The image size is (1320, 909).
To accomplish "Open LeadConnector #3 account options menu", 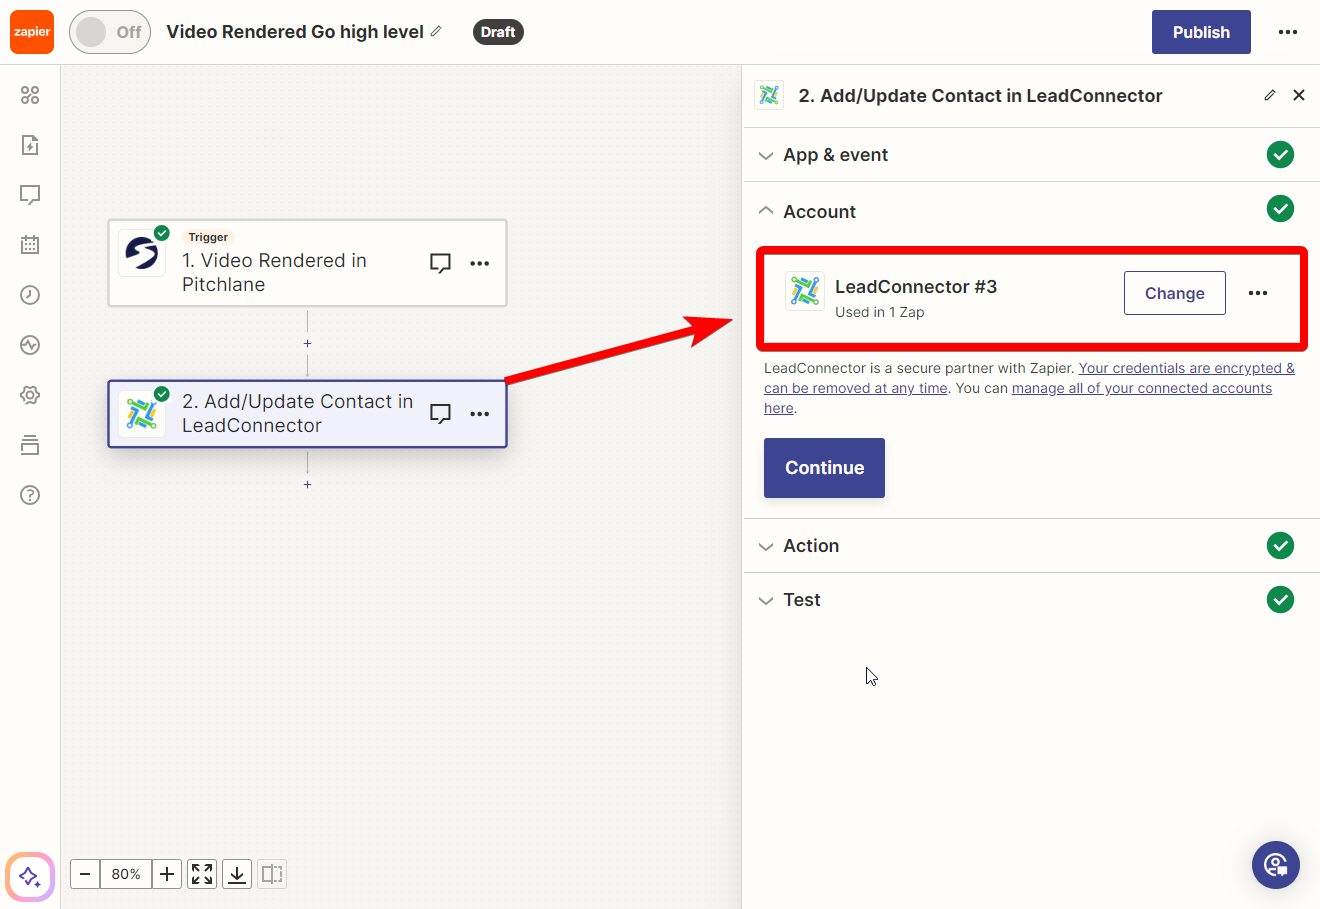I will coord(1258,293).
